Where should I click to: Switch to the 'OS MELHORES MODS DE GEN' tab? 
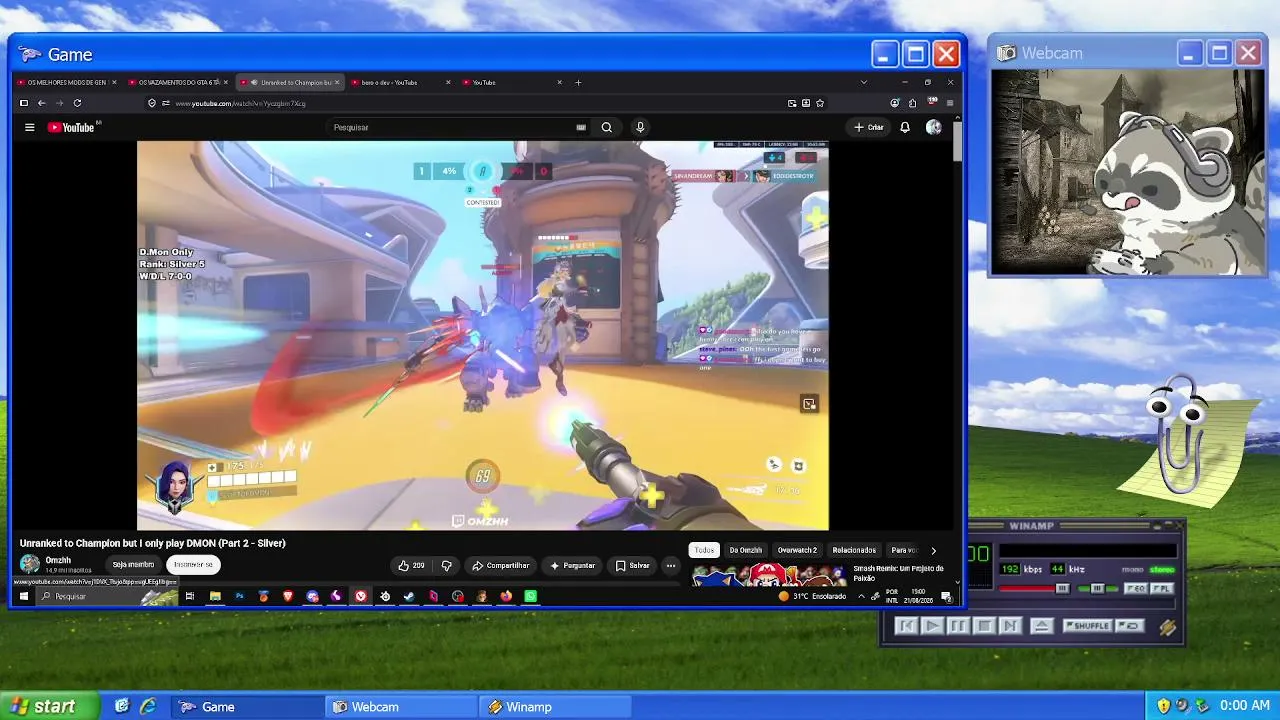tap(68, 82)
